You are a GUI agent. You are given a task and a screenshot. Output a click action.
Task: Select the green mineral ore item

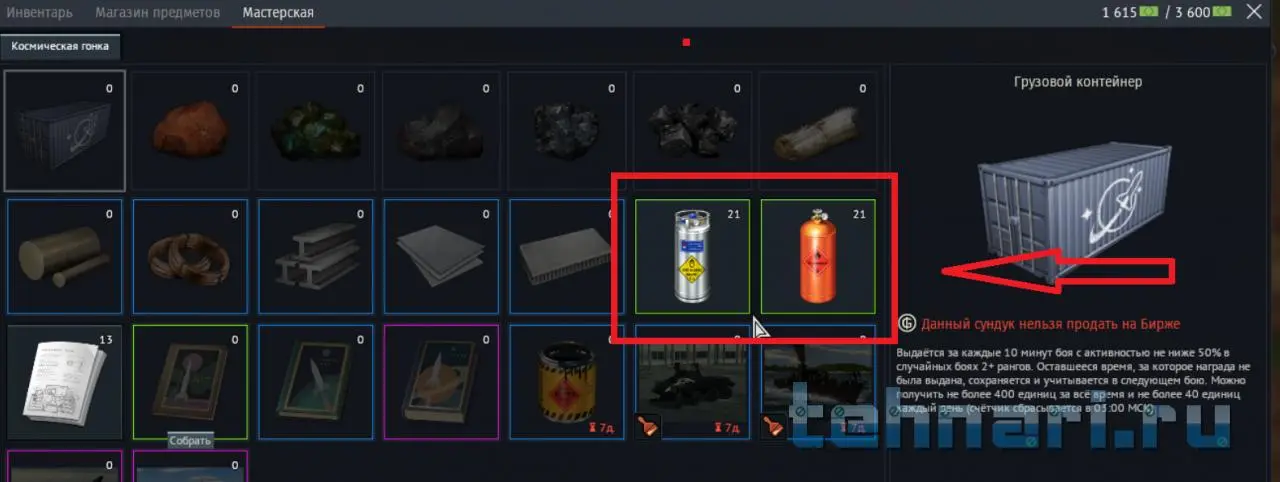(x=316, y=131)
